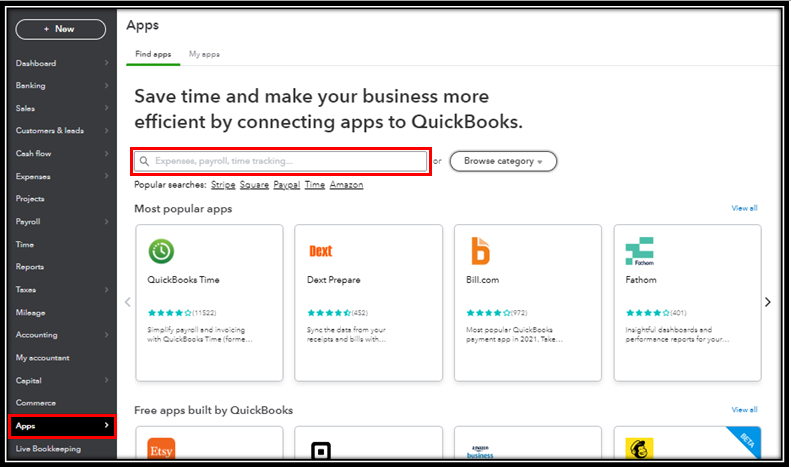Click Bill.com star rating (972)

pos(497,313)
